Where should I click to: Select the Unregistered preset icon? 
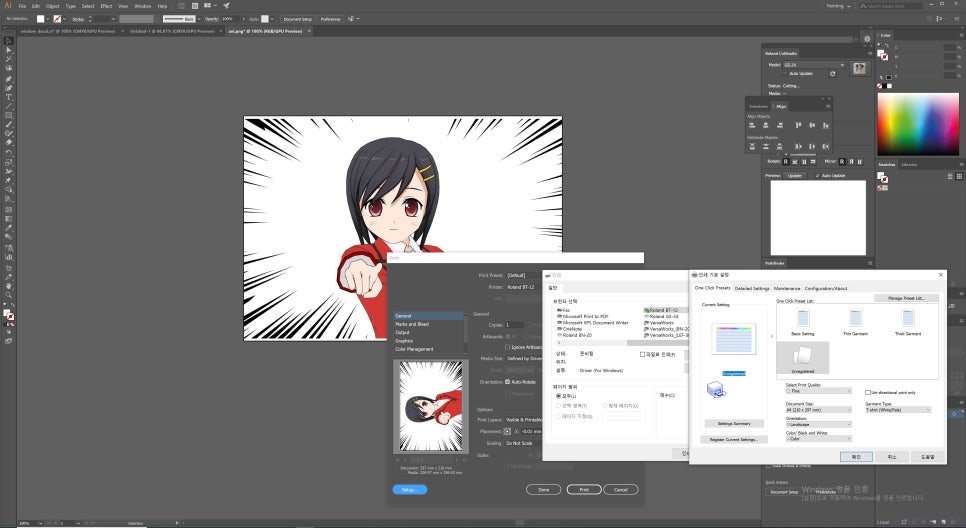click(803, 358)
